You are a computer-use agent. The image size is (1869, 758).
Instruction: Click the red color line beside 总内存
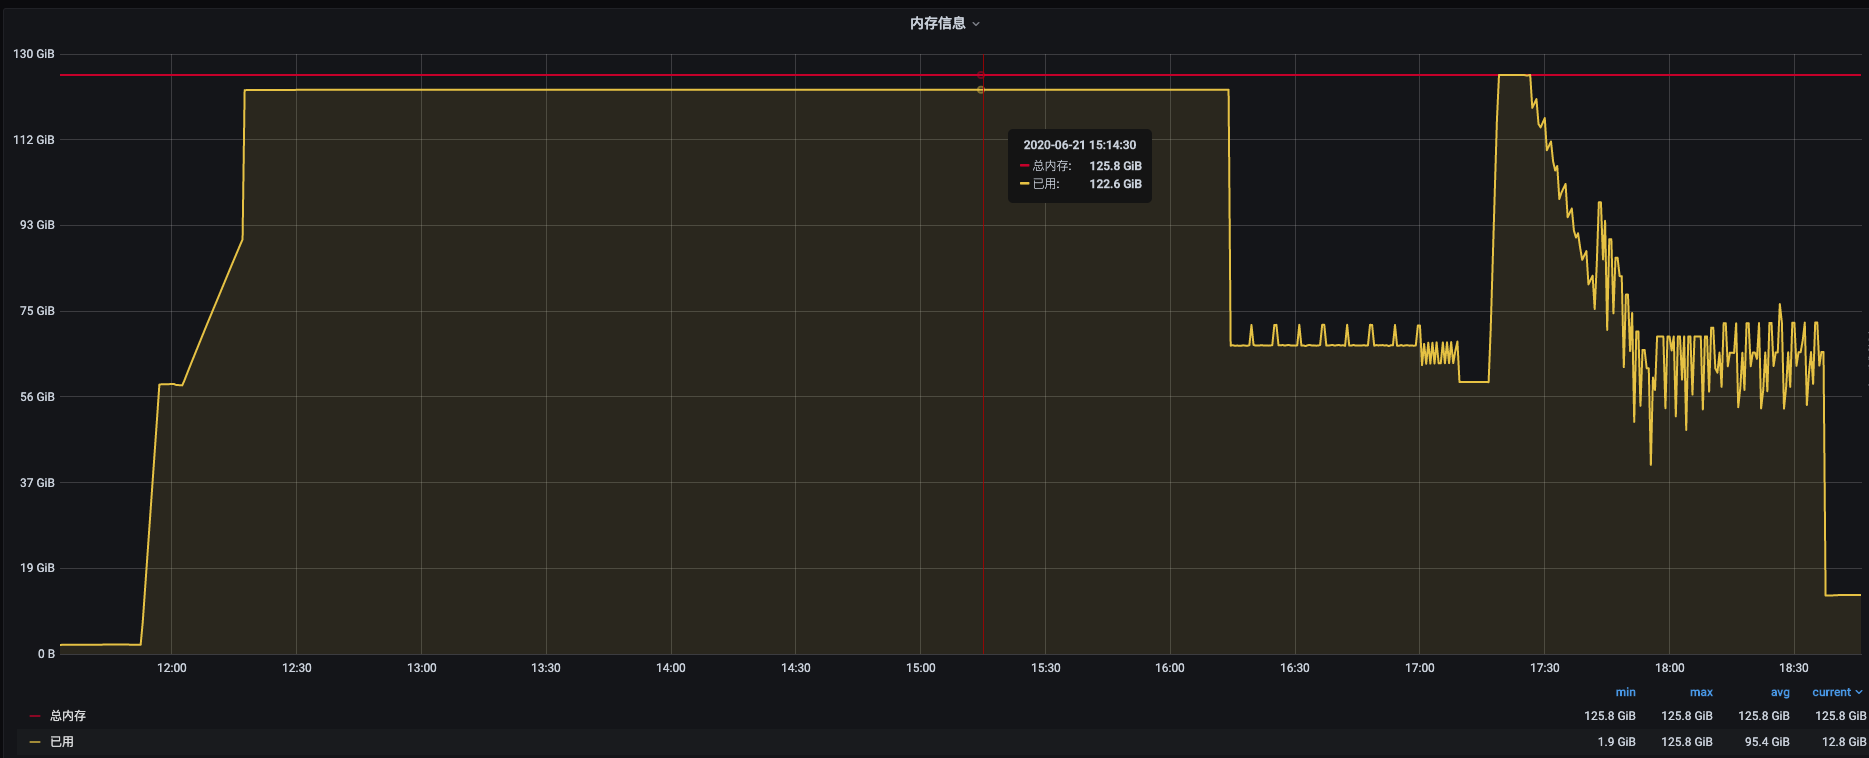point(35,716)
